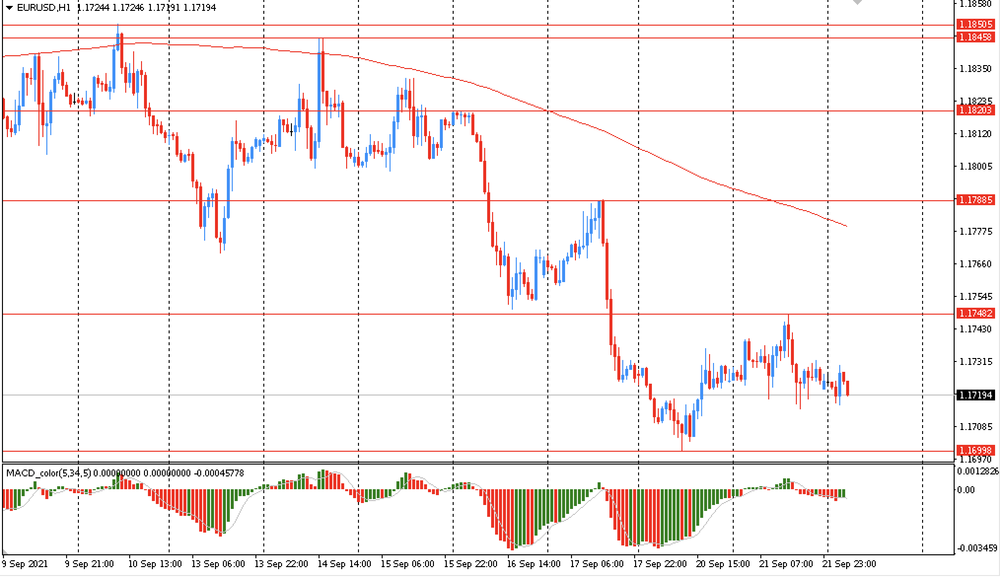
Task: Click the 1.17315 price scale value
Action: pyautogui.click(x=976, y=362)
